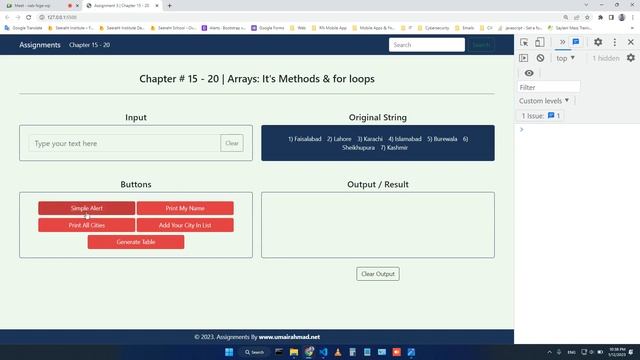The height and width of the screenshot is (360, 640).
Task: Show hidden system tray icons
Action: (x=549, y=352)
